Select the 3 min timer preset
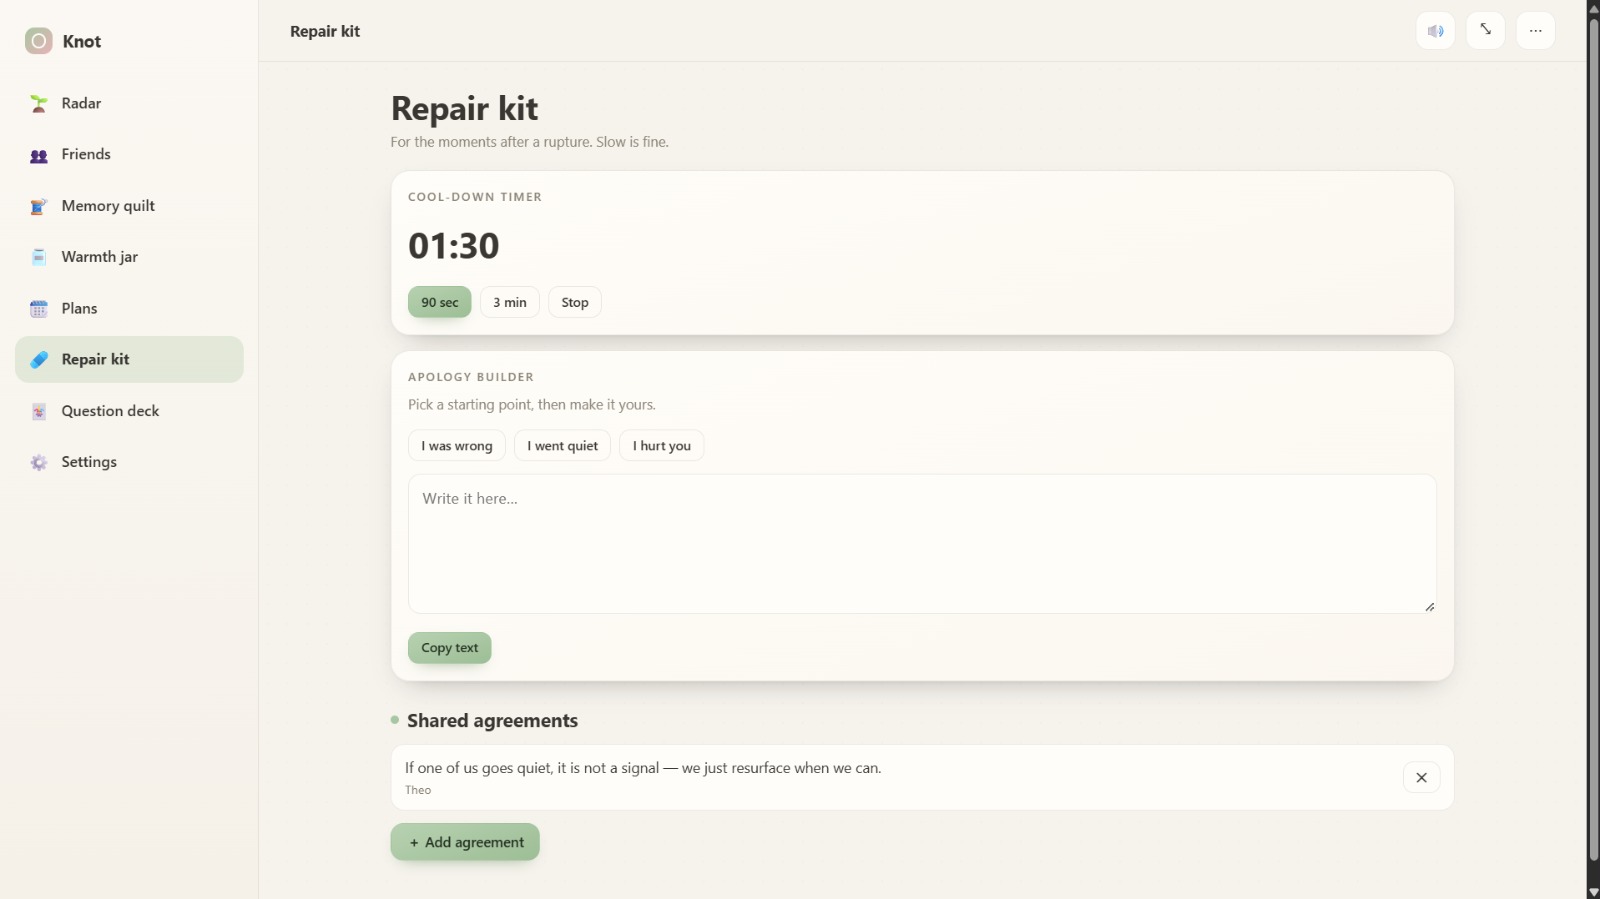The image size is (1600, 899). (x=510, y=302)
